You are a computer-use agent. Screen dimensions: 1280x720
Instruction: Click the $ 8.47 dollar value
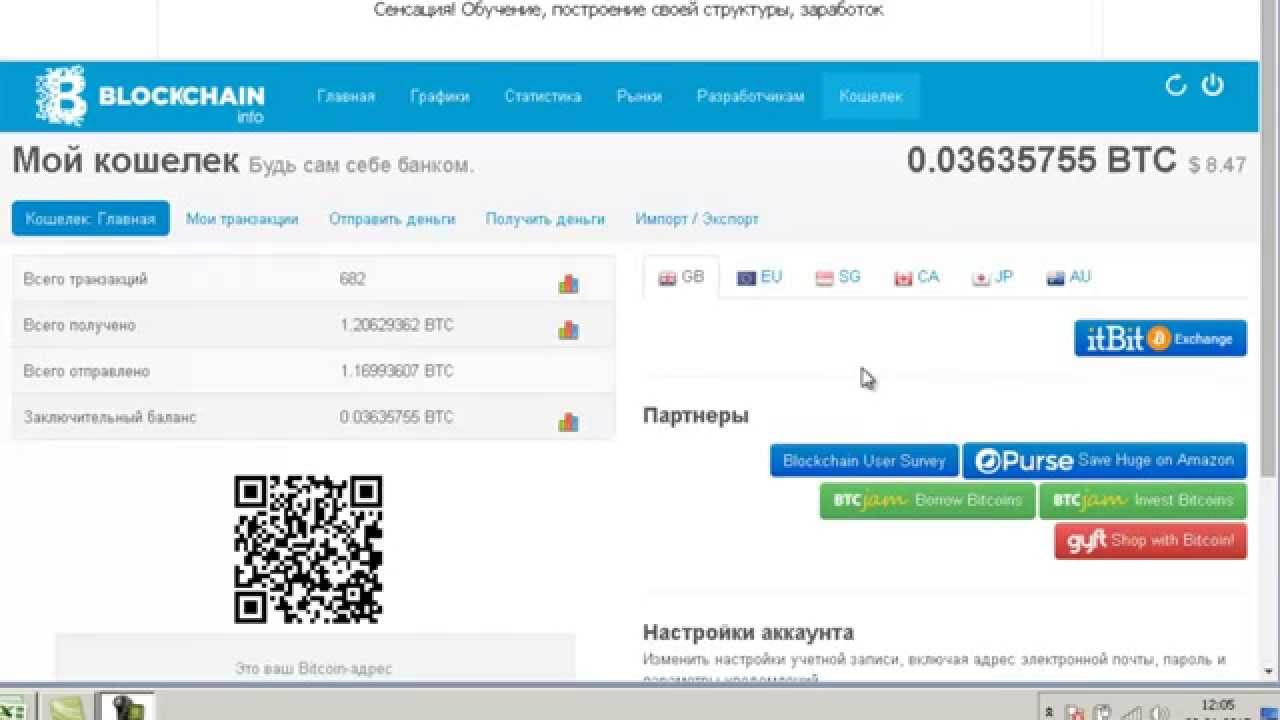[x=1217, y=165]
